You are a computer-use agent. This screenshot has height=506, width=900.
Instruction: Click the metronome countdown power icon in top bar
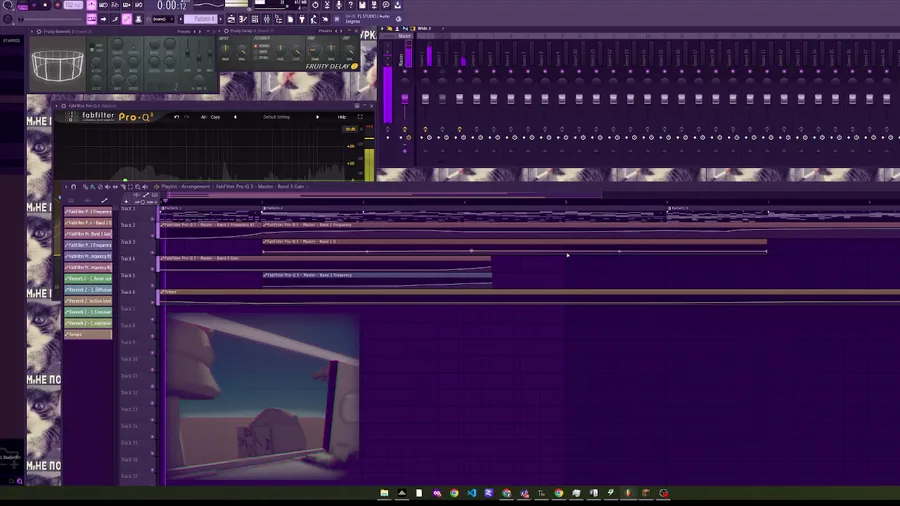point(315,5)
